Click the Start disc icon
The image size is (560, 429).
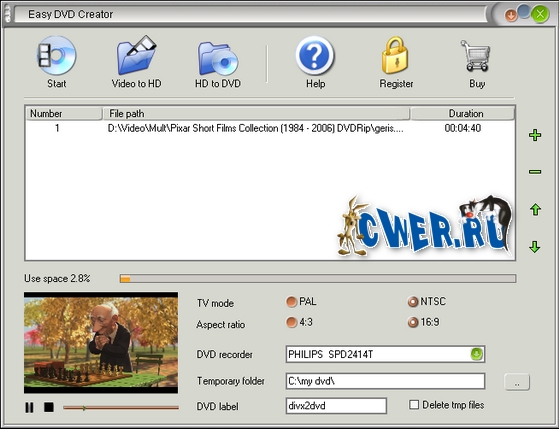point(57,56)
